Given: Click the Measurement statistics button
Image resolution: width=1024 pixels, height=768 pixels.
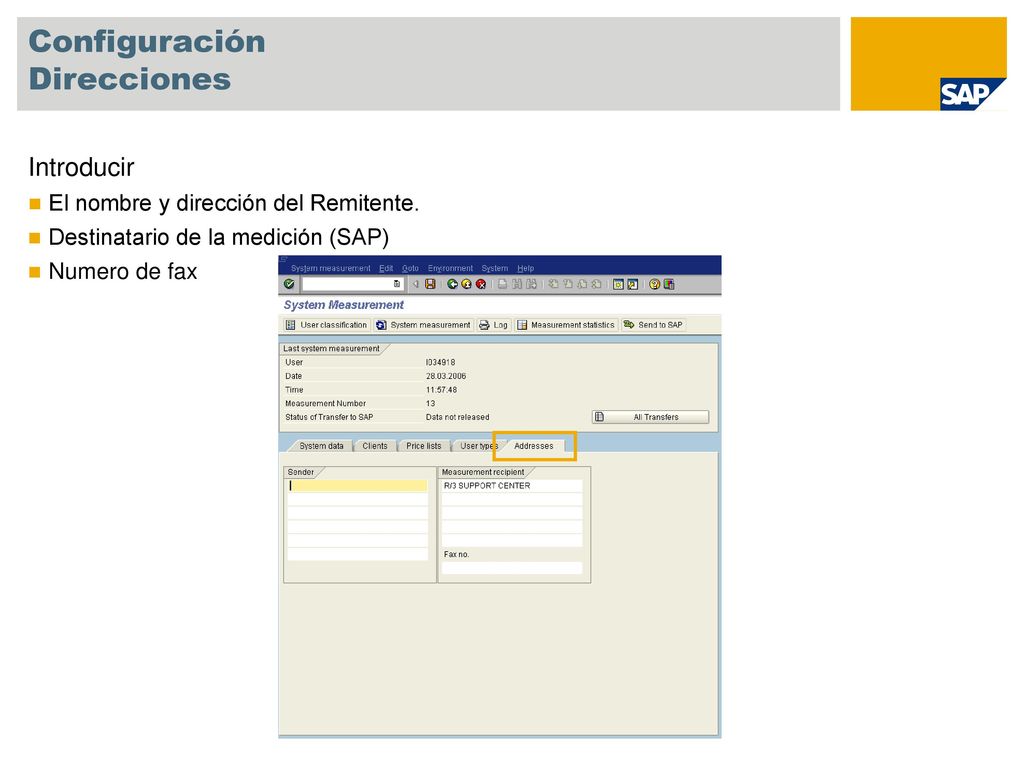Looking at the screenshot, I should [566, 325].
